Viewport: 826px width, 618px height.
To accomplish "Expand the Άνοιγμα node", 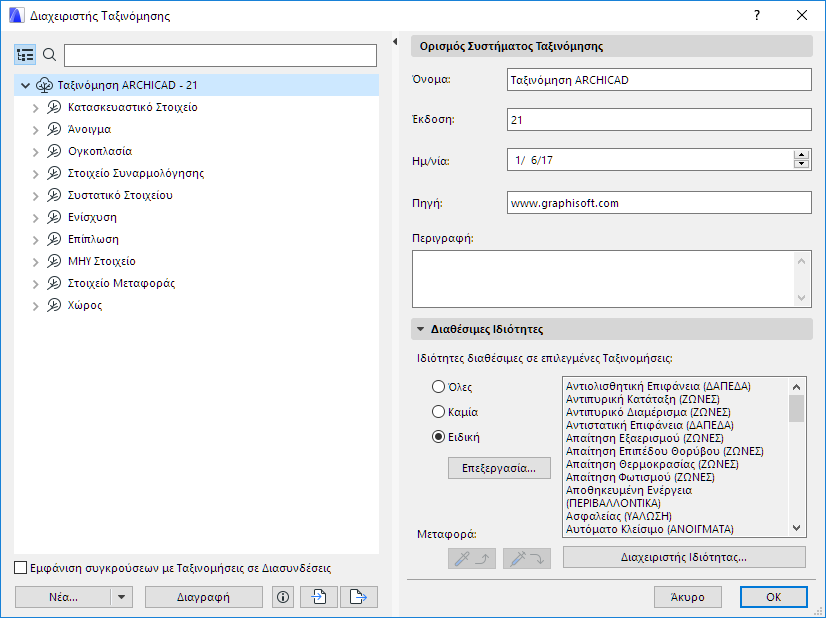I will [35, 130].
